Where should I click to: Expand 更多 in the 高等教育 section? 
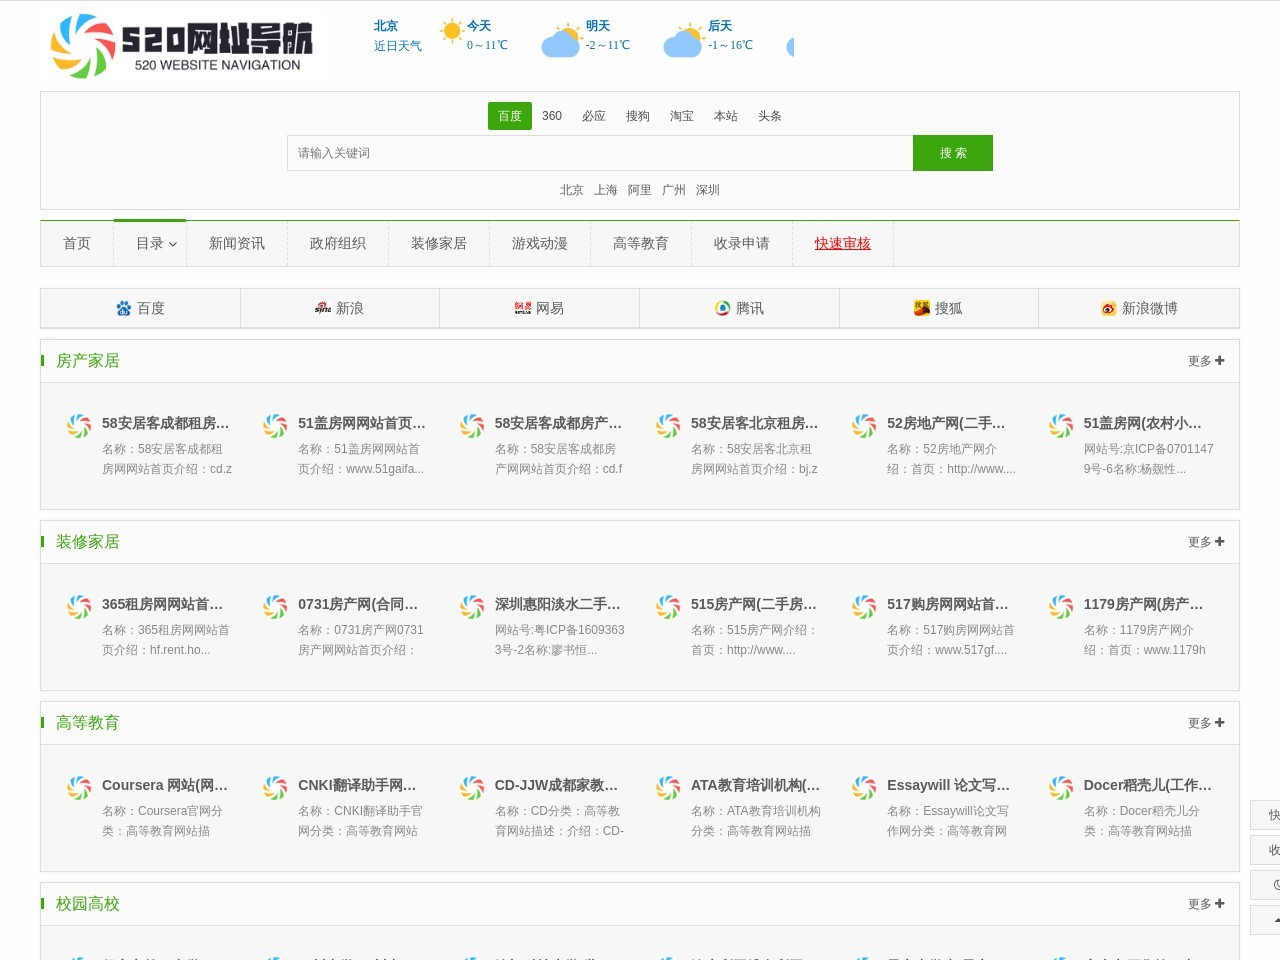click(x=1206, y=723)
